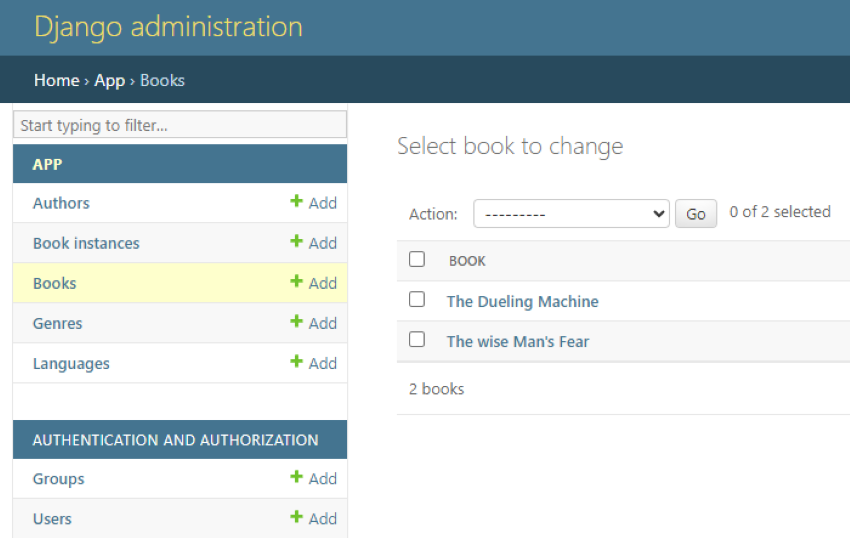Open The Dueling Machine book link
Screen dimensions: 850x538
[x=522, y=301]
